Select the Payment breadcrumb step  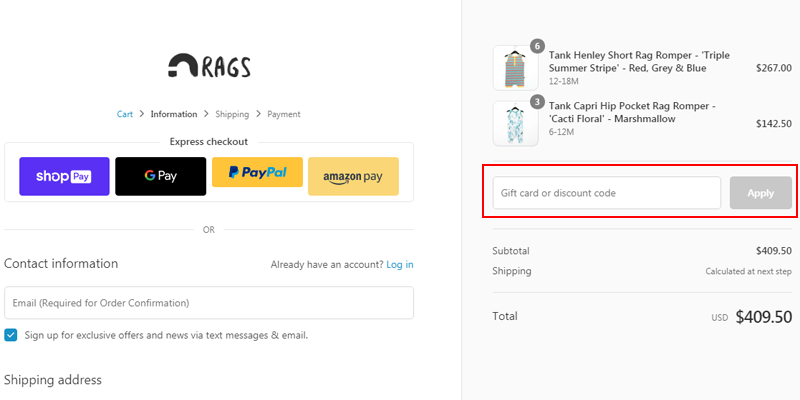[284, 114]
